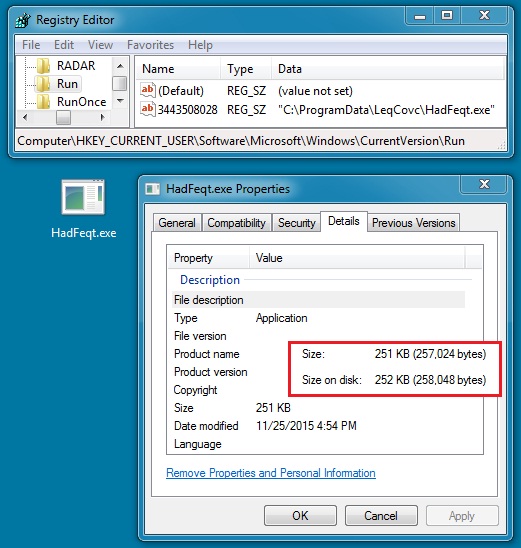Select the RADAR key in tree

tap(76, 66)
